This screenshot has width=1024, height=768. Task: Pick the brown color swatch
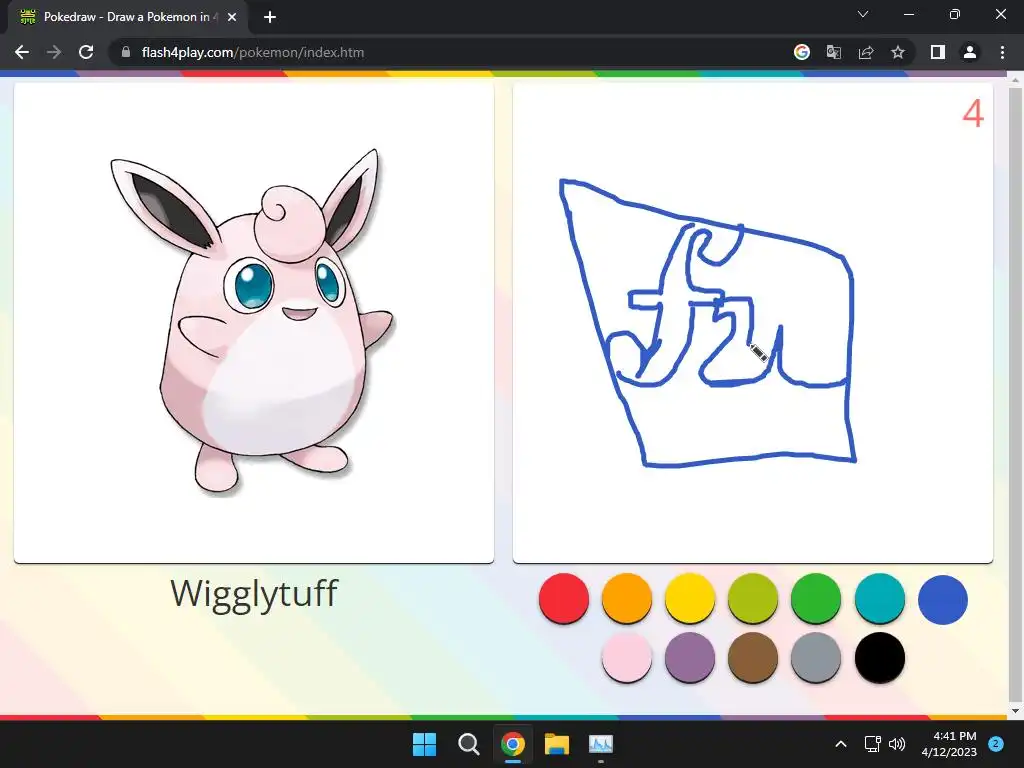tap(753, 657)
